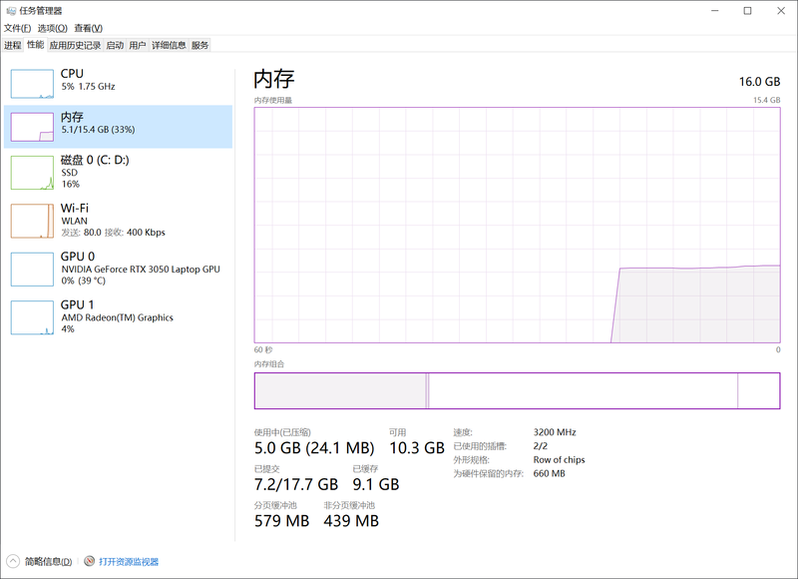Switch to the 服务 tab
Image resolution: width=798 pixels, height=579 pixels.
pyautogui.click(x=200, y=45)
